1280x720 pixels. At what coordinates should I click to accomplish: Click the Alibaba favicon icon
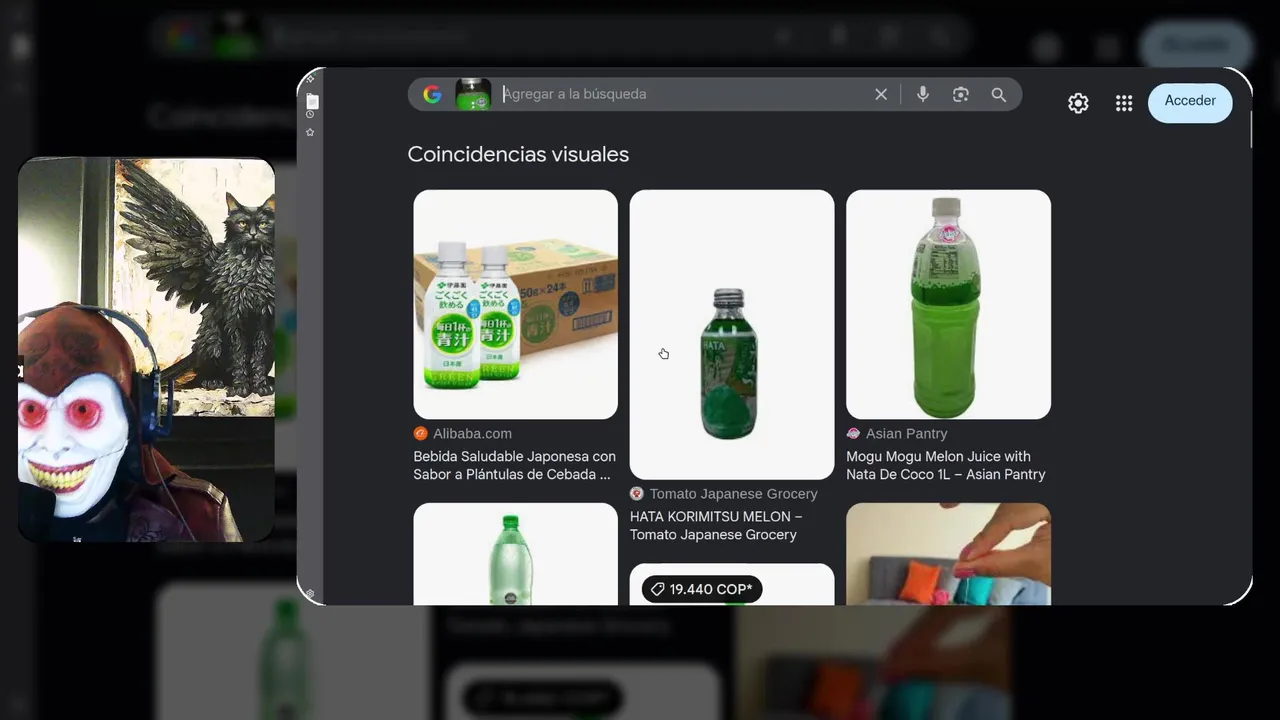click(420, 433)
